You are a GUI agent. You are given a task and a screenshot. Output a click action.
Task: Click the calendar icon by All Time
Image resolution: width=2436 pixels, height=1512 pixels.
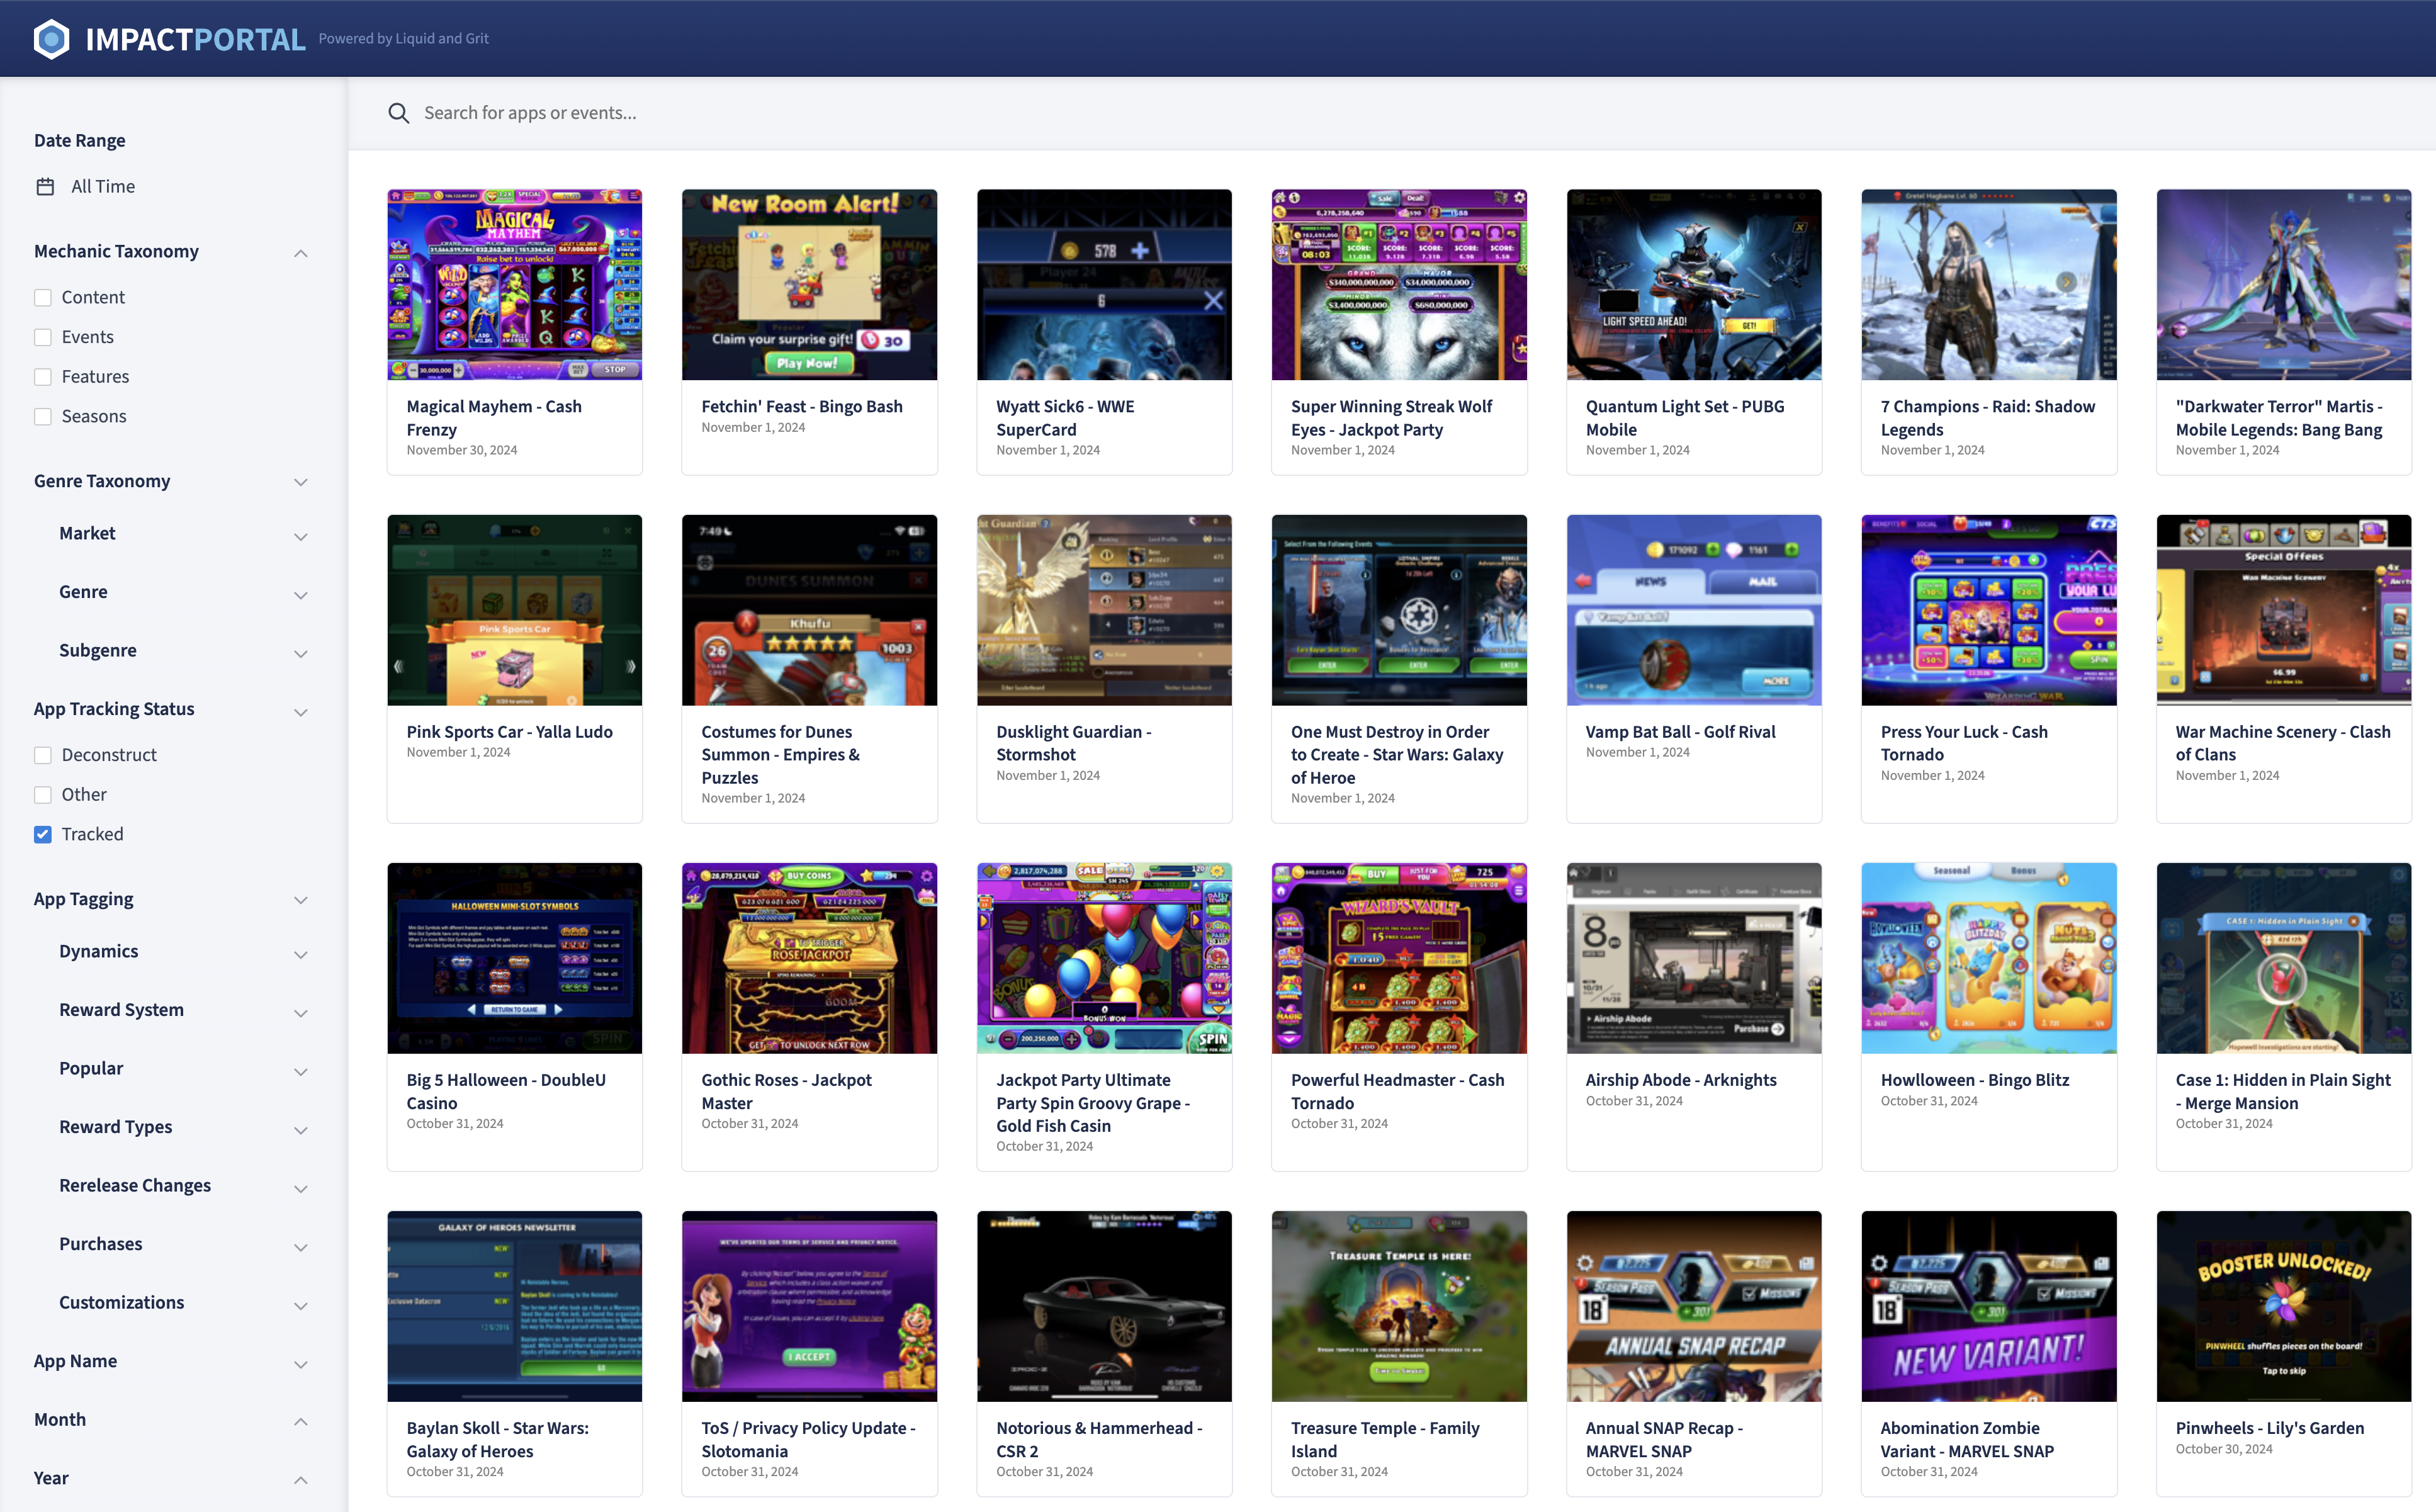click(x=45, y=187)
